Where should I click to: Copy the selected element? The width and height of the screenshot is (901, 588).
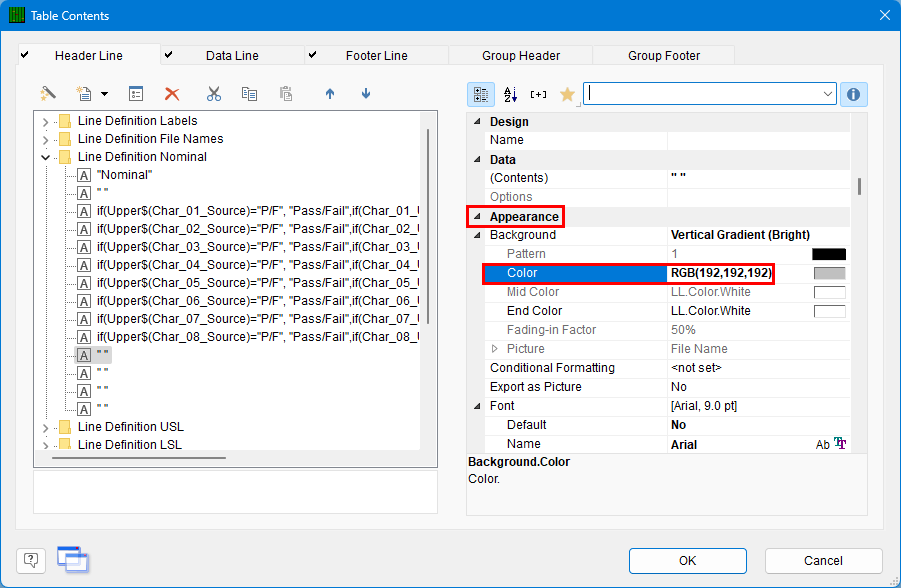(x=249, y=94)
